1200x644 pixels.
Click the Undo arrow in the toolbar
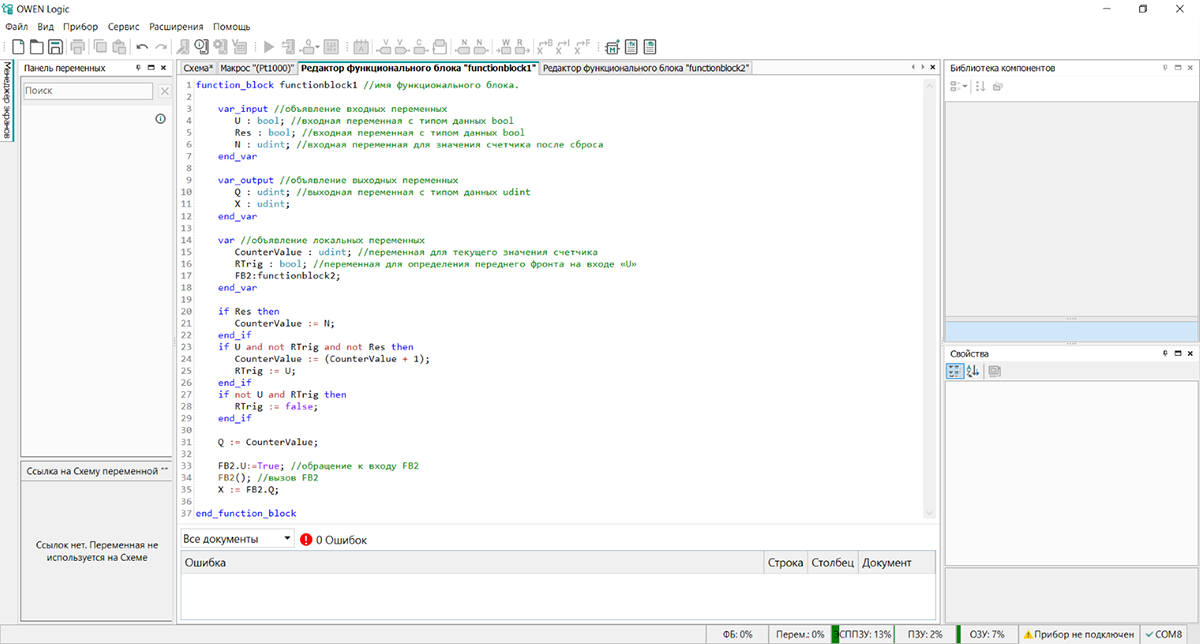[x=142, y=46]
